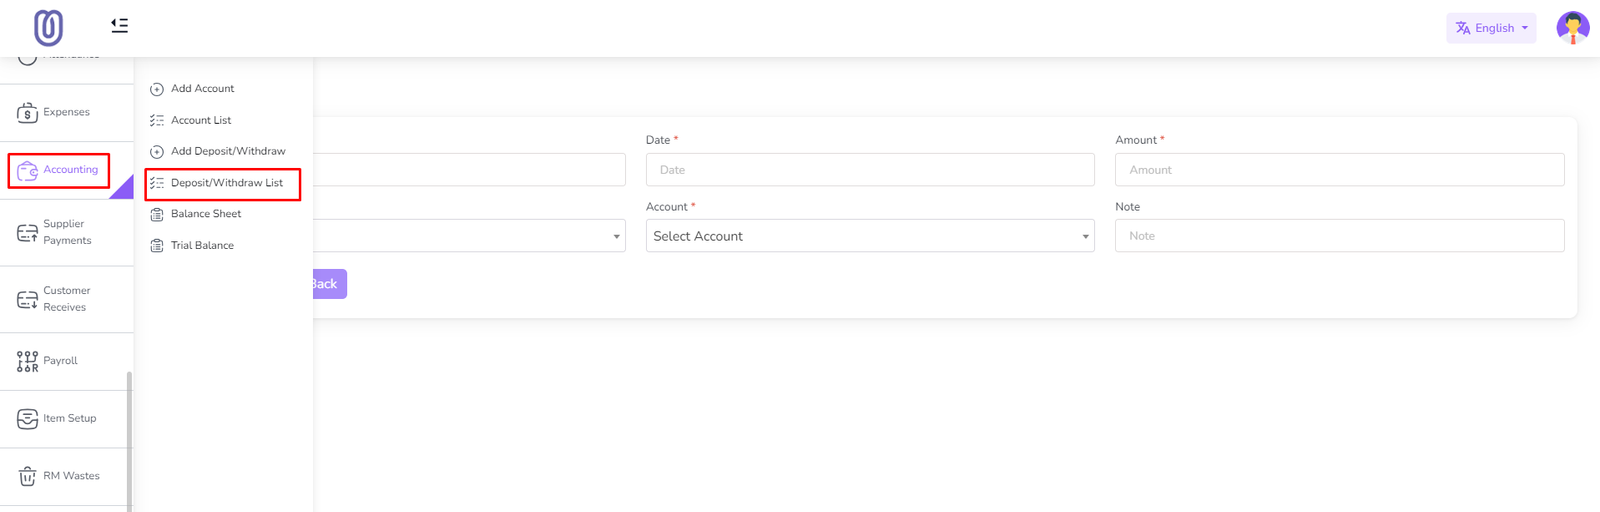1600x512 pixels.
Task: Select Account List from the submenu
Action: coord(200,120)
